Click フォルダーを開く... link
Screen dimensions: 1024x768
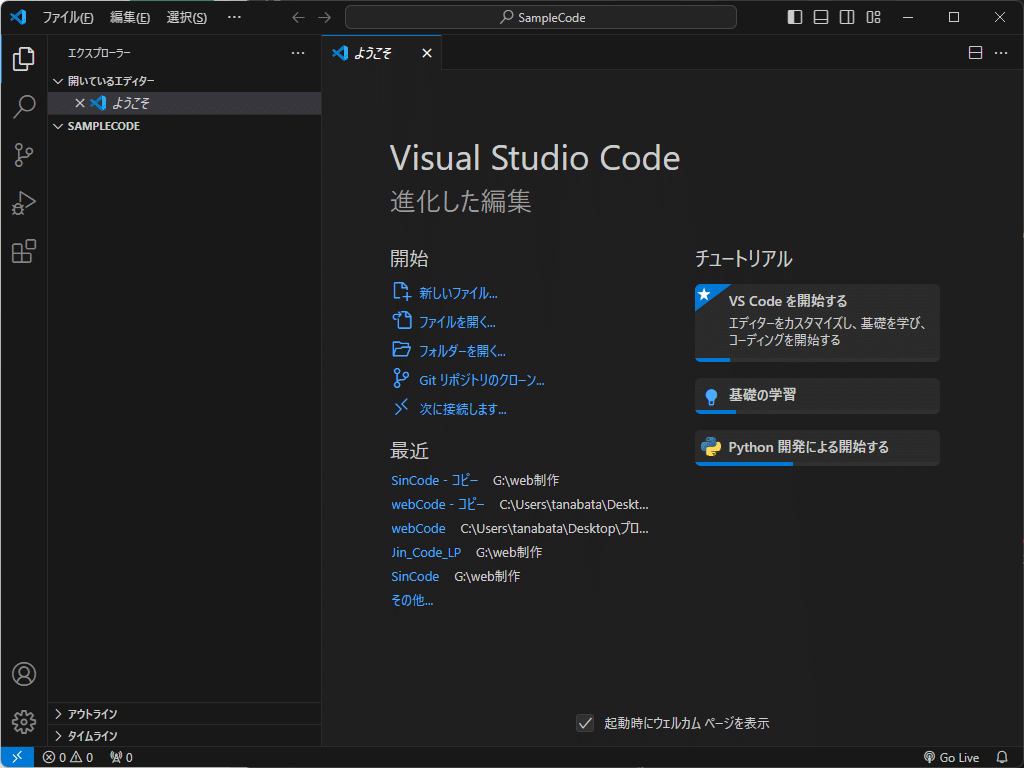(x=462, y=351)
